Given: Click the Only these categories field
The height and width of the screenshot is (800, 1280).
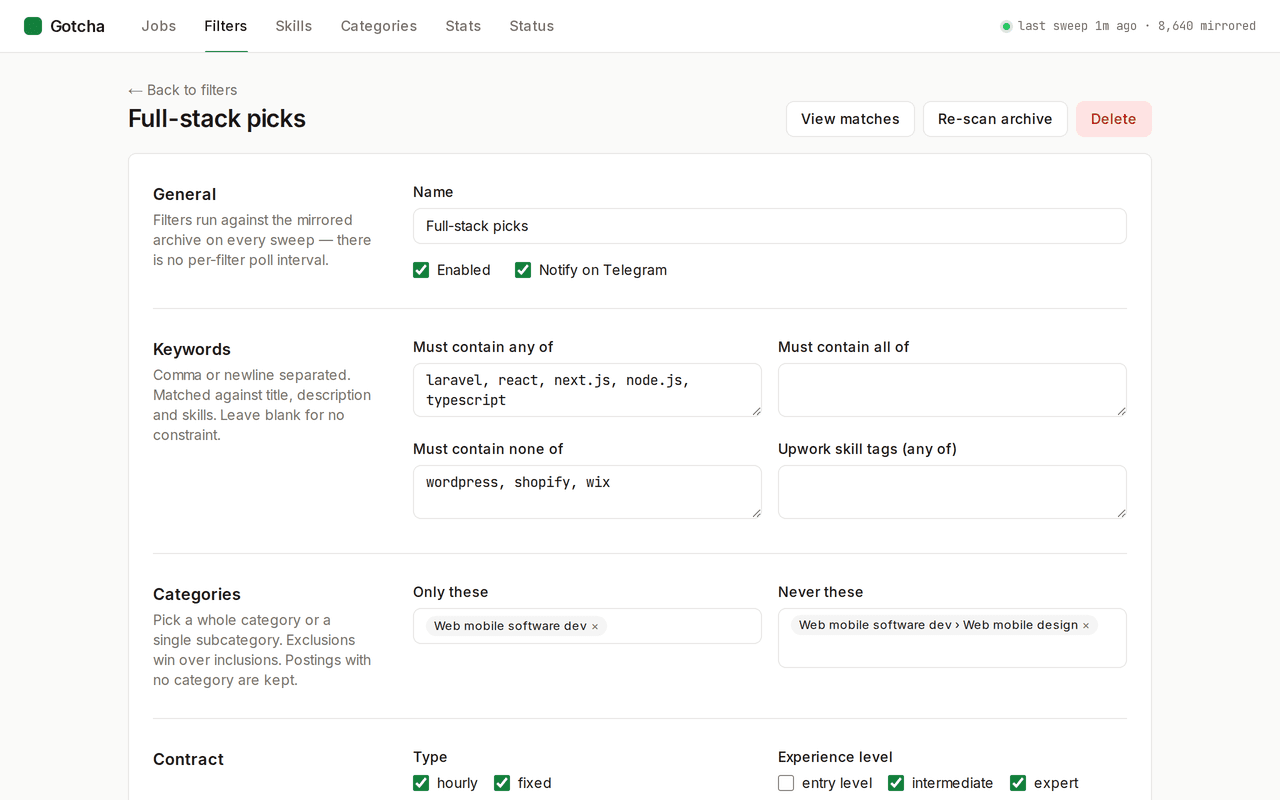Looking at the screenshot, I should point(587,626).
